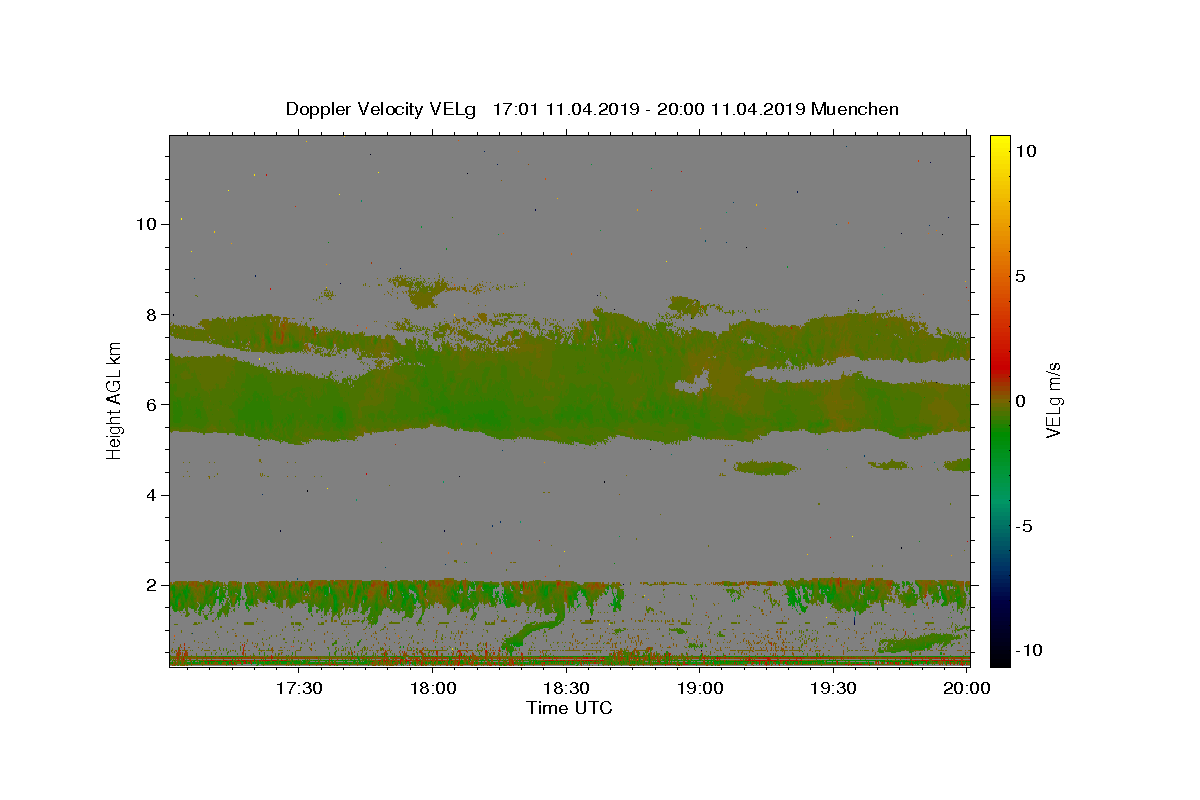The height and width of the screenshot is (800, 1200).
Task: Click the 19:00 time tick label
Action: pos(700,688)
